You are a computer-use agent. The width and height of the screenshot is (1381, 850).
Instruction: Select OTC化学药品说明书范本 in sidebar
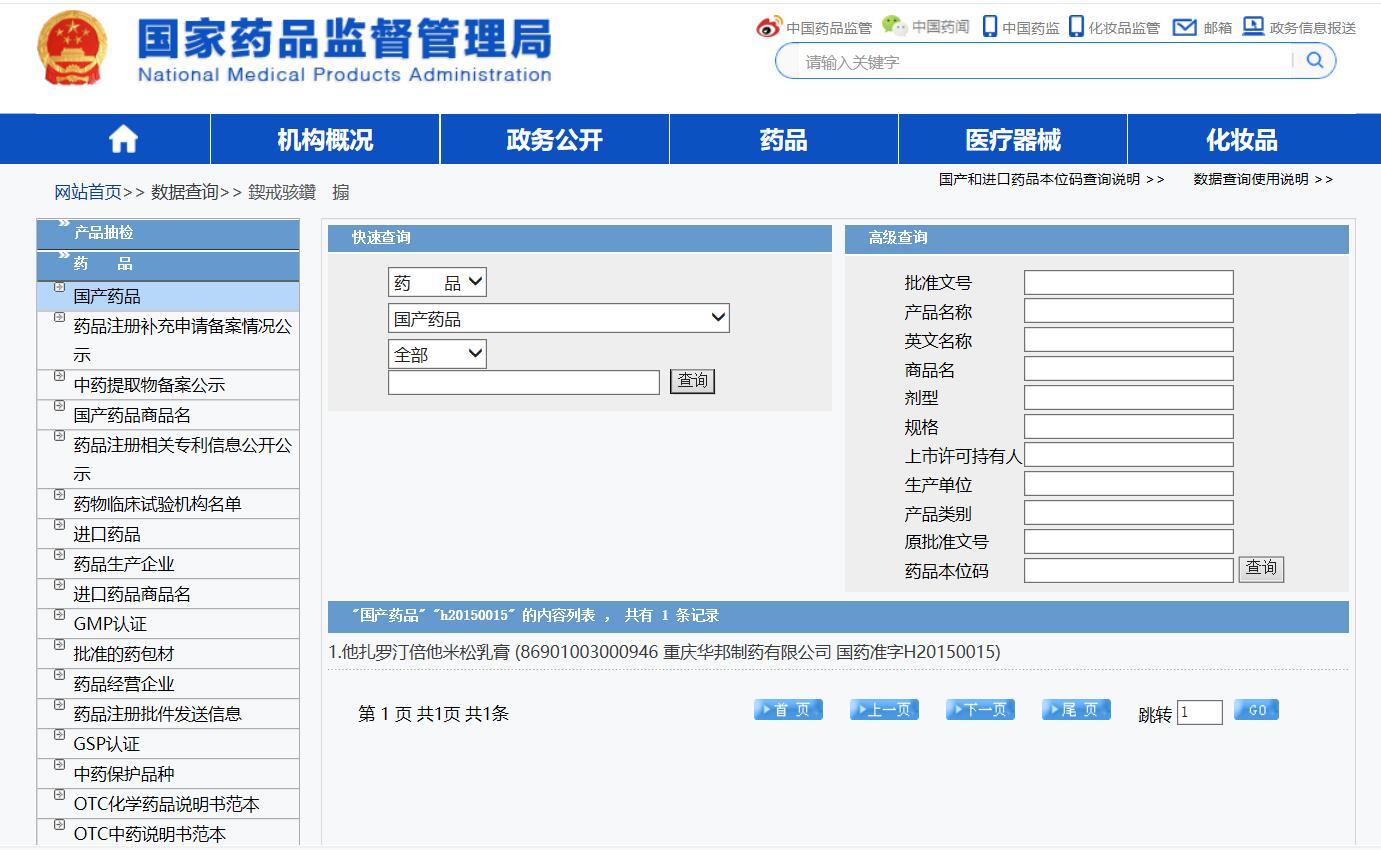pyautogui.click(x=167, y=804)
